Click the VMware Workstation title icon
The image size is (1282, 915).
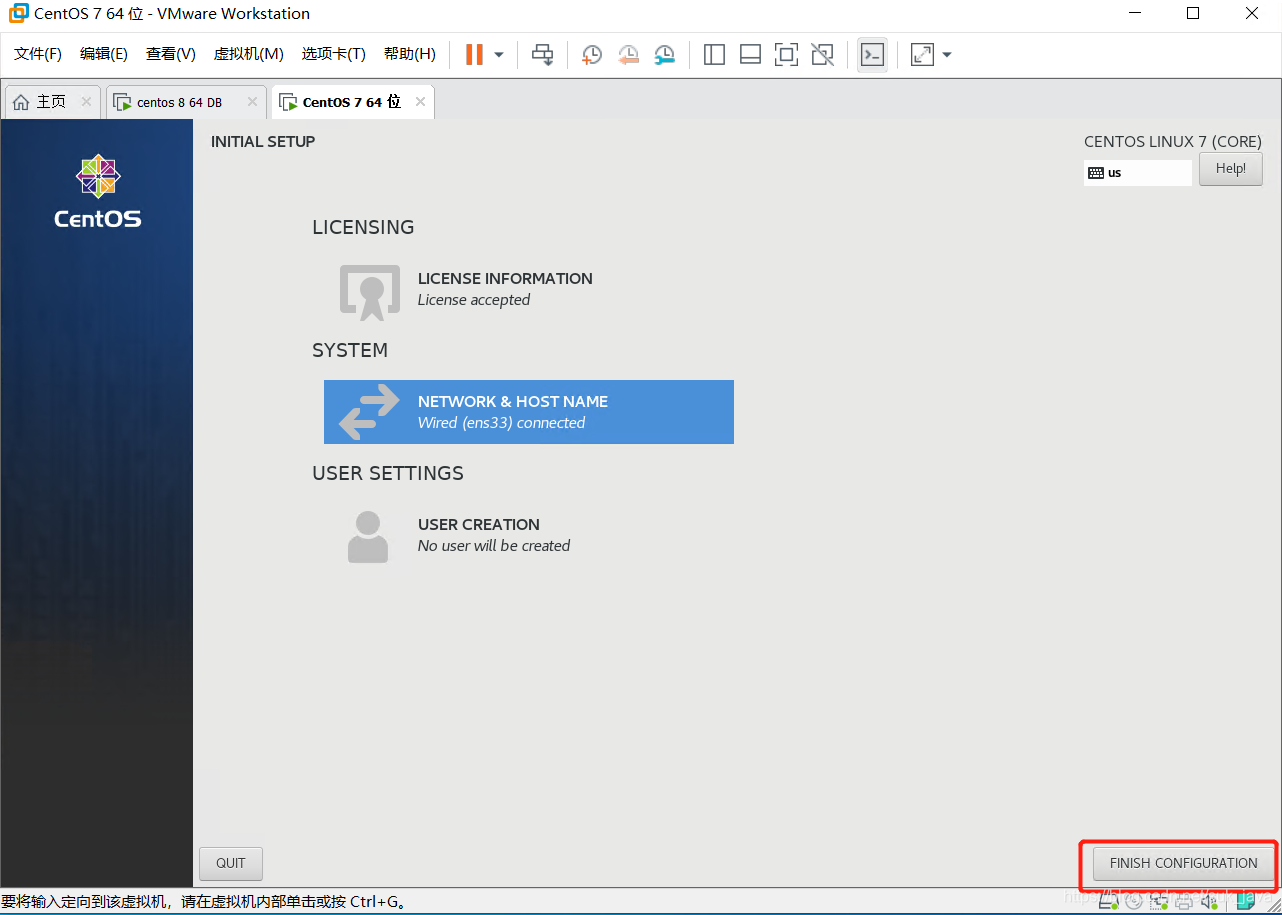tap(19, 14)
